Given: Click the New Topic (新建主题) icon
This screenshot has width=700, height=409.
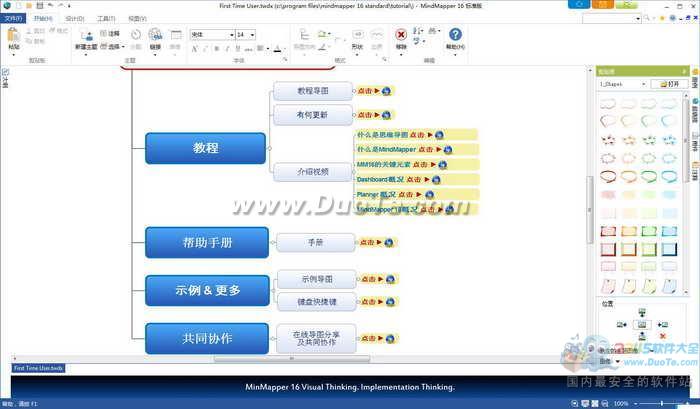Looking at the screenshot, I should (x=86, y=36).
